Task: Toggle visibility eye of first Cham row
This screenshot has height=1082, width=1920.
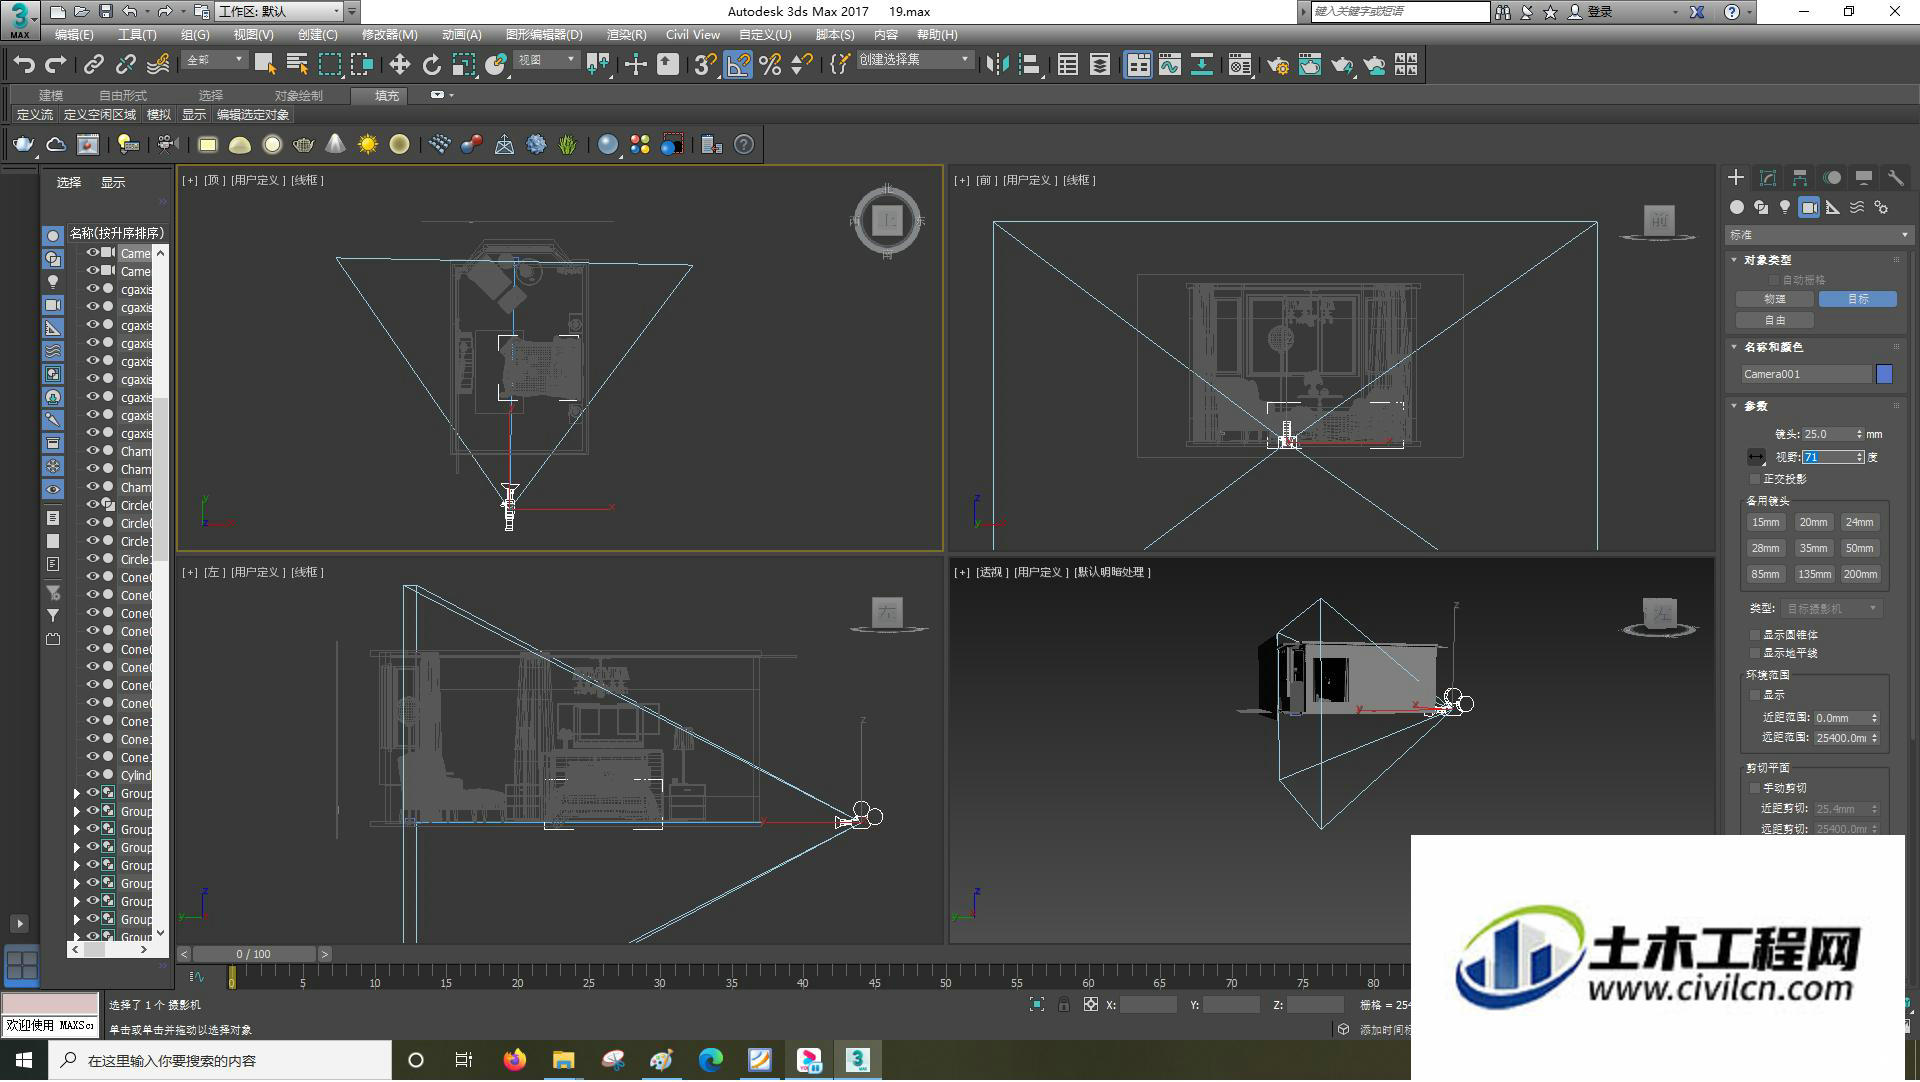Action: point(92,451)
